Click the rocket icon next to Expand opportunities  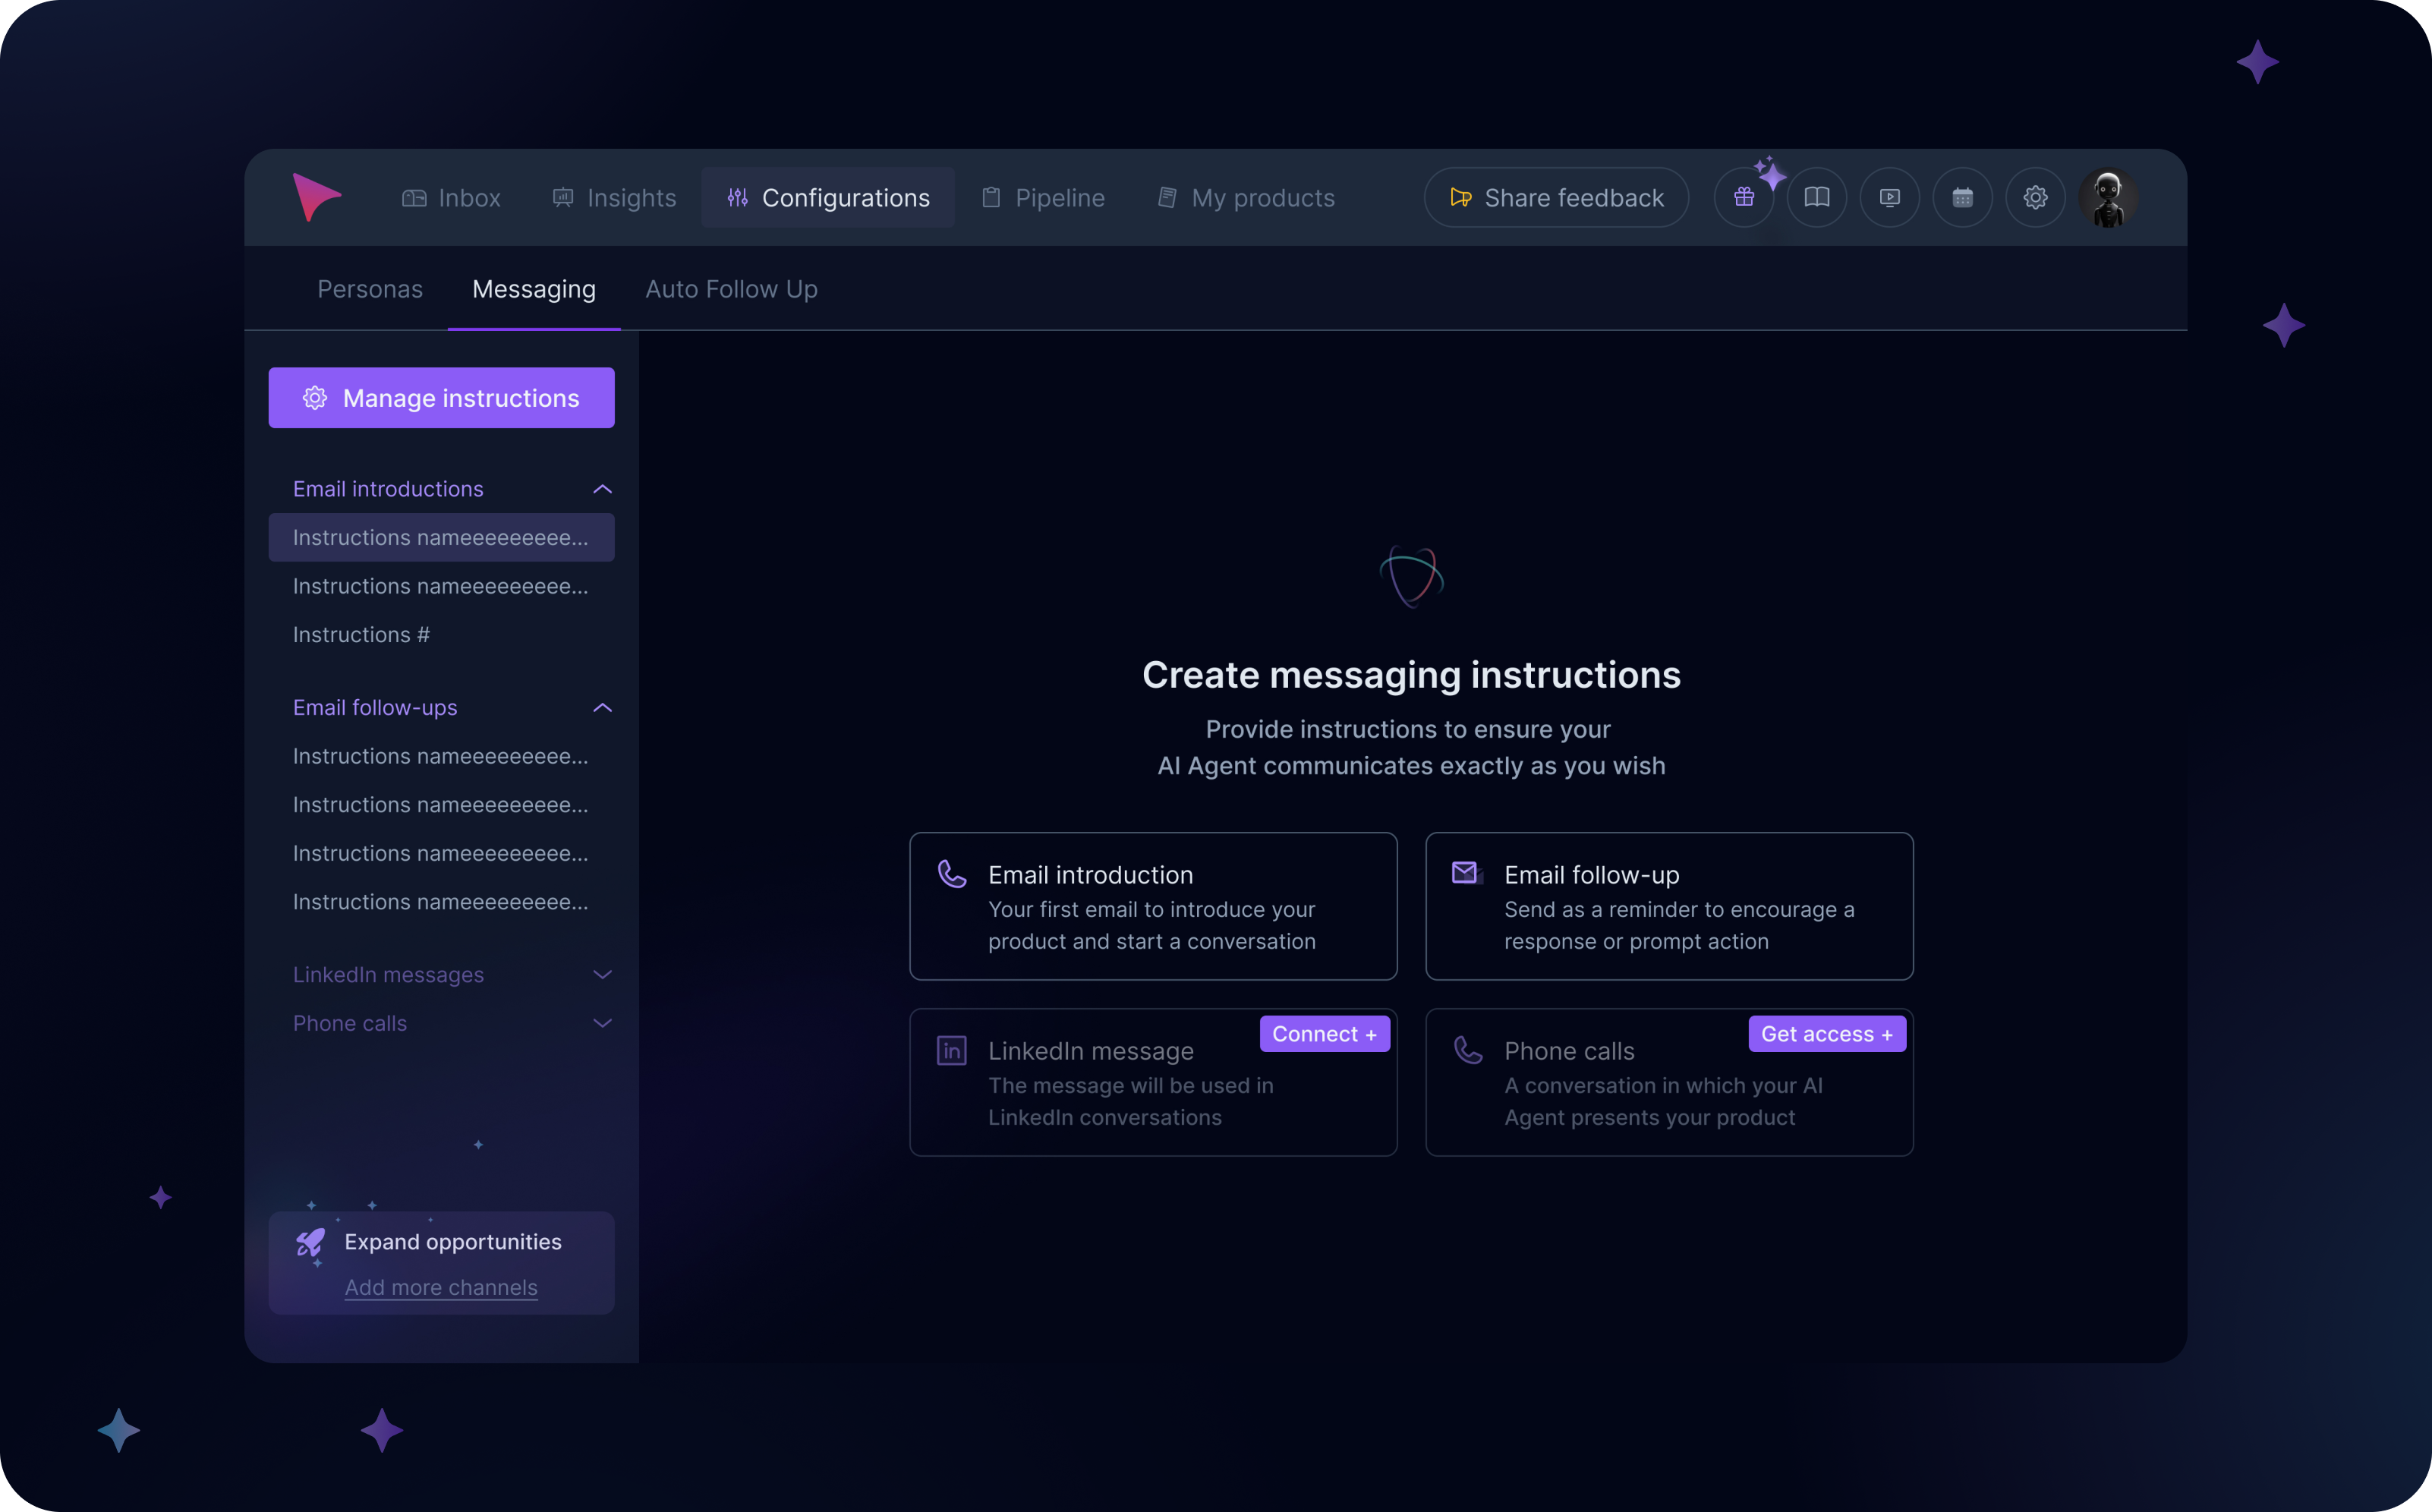[310, 1244]
